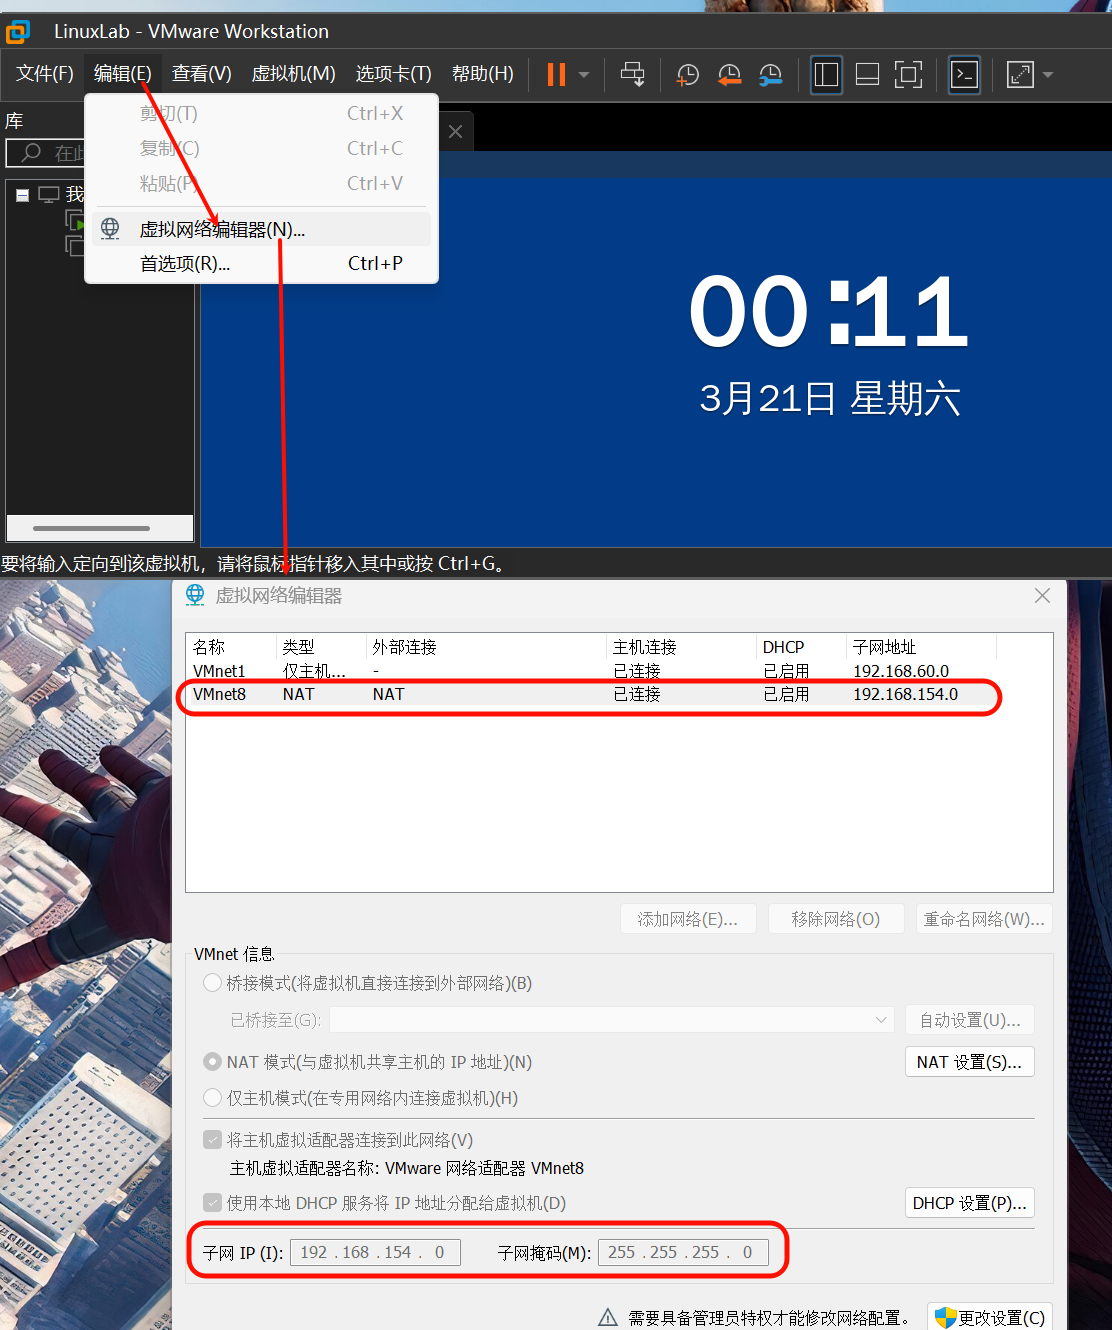This screenshot has width=1112, height=1330.
Task: Toggle 使用本地 DHCP 服务 checkbox
Action: (212, 1203)
